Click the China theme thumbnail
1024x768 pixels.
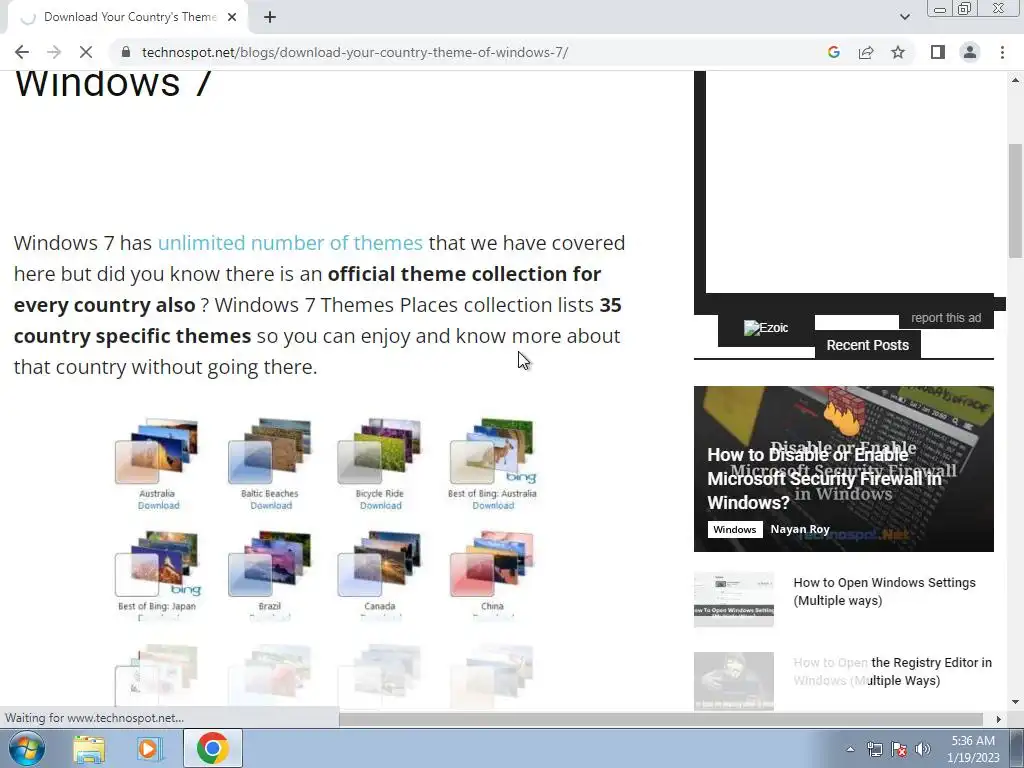[x=492, y=564]
